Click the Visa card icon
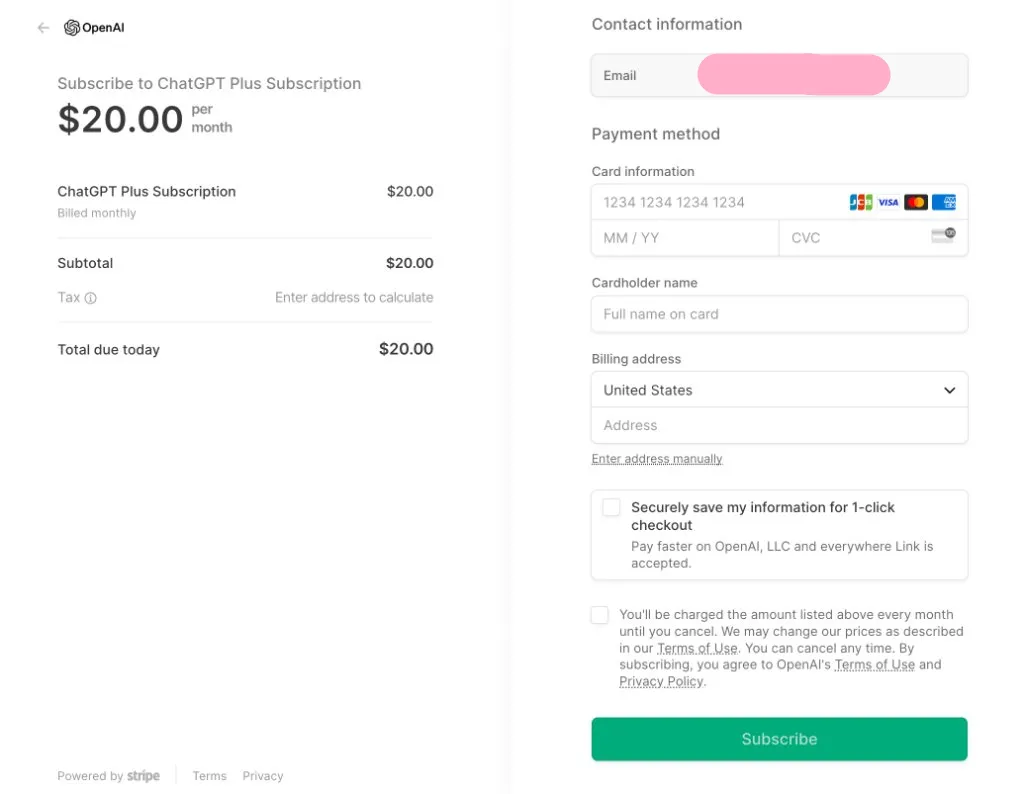Viewport: 1024px width, 794px height. point(888,202)
